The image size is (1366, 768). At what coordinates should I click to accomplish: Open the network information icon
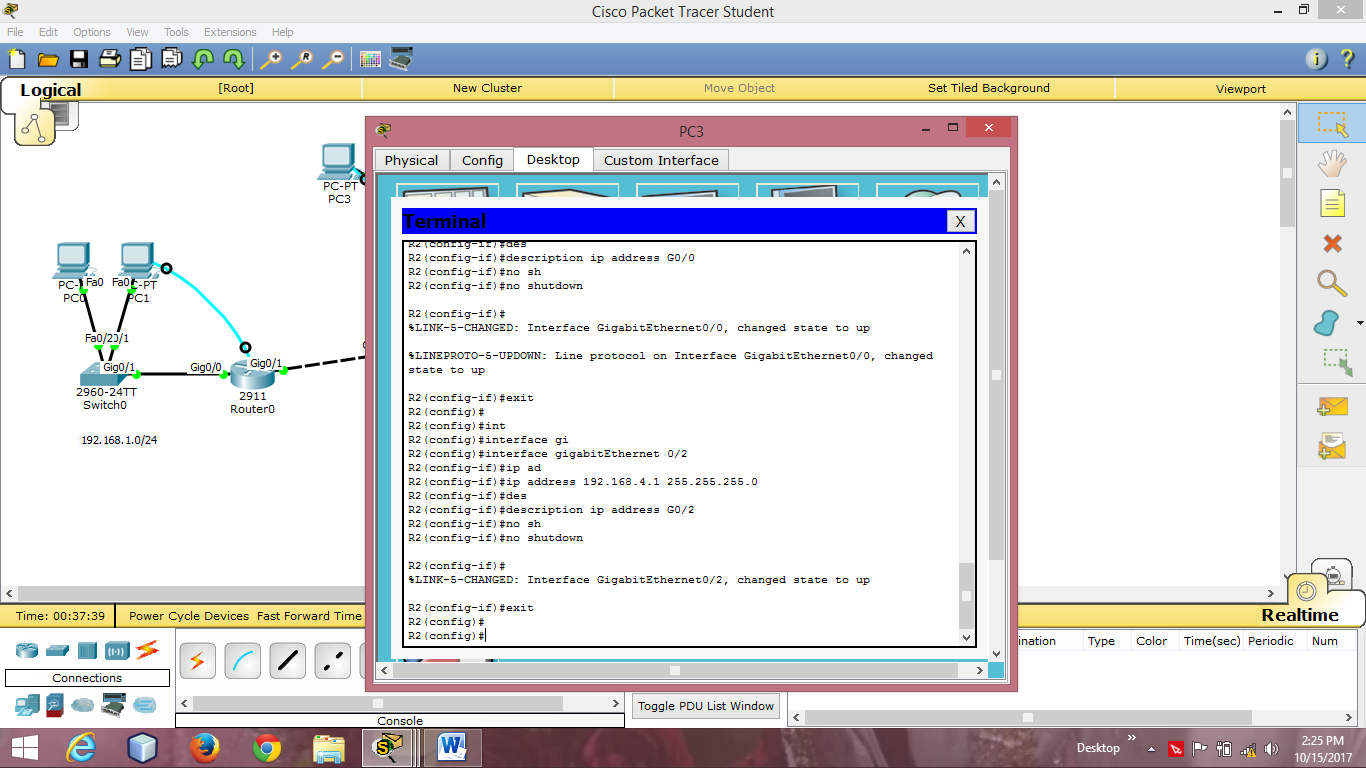coord(1317,59)
